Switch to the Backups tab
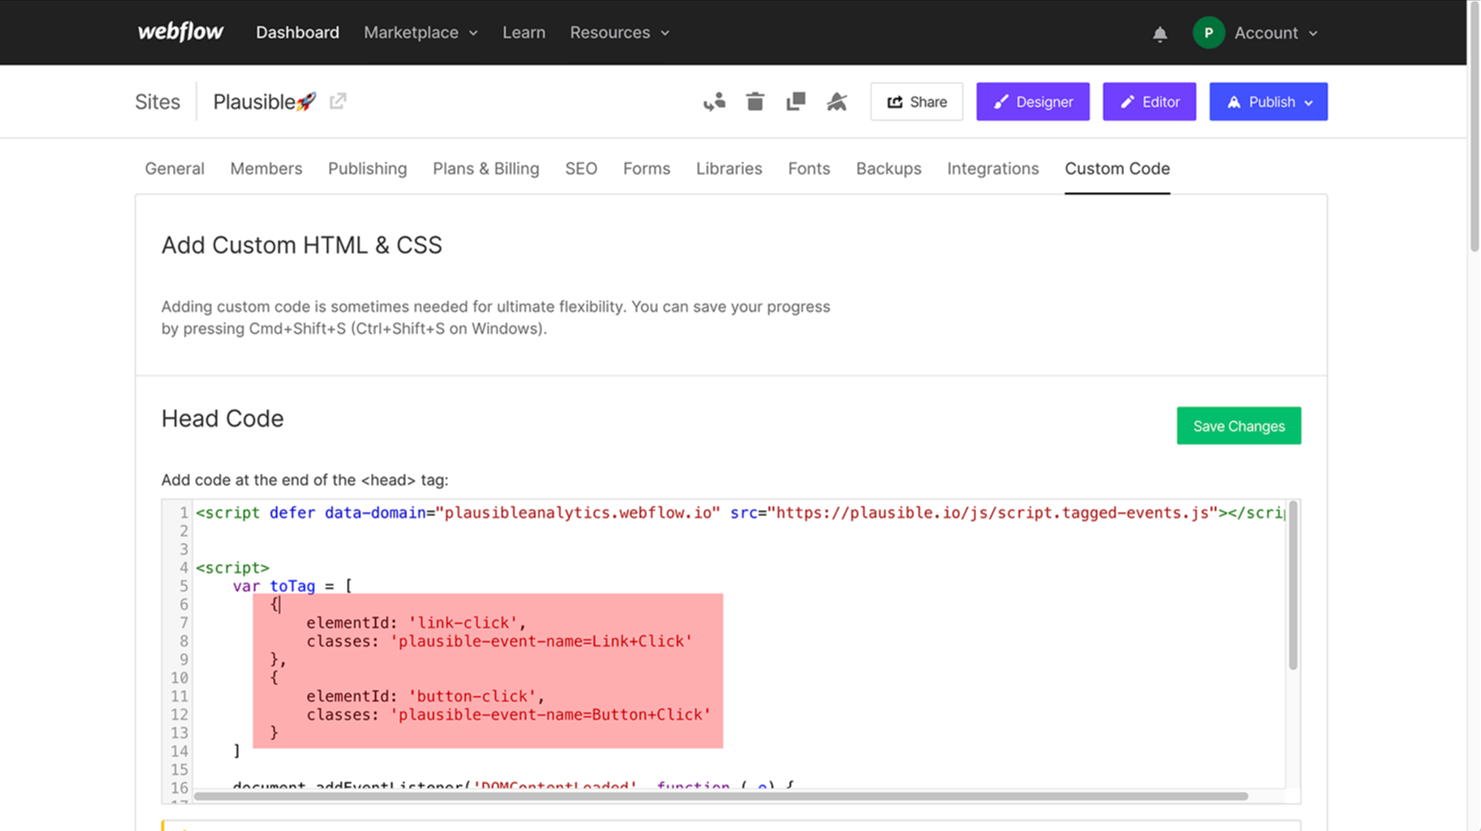This screenshot has height=831, width=1481. (888, 168)
